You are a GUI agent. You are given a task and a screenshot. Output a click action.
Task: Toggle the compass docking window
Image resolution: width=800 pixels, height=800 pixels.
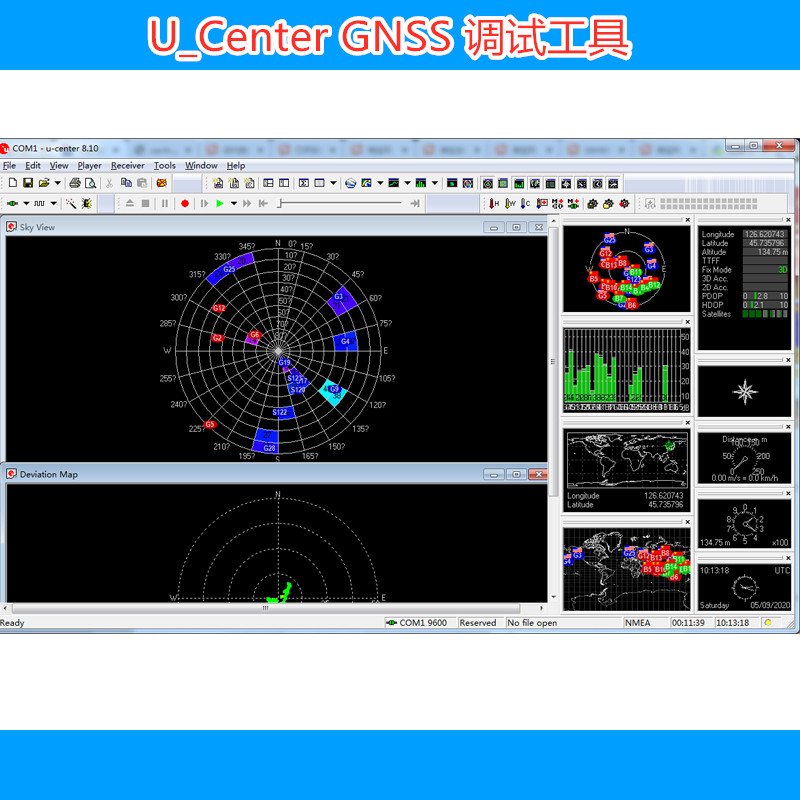566,183
